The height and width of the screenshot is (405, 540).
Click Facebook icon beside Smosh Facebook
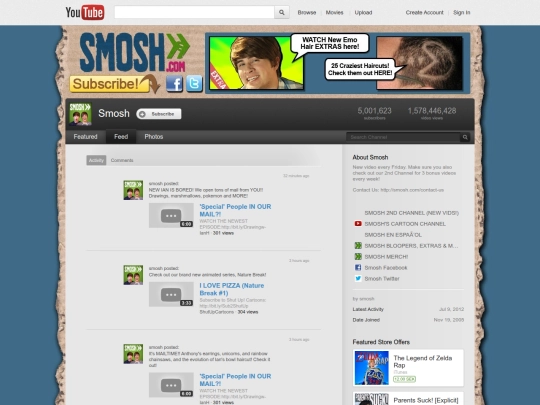coord(358,268)
